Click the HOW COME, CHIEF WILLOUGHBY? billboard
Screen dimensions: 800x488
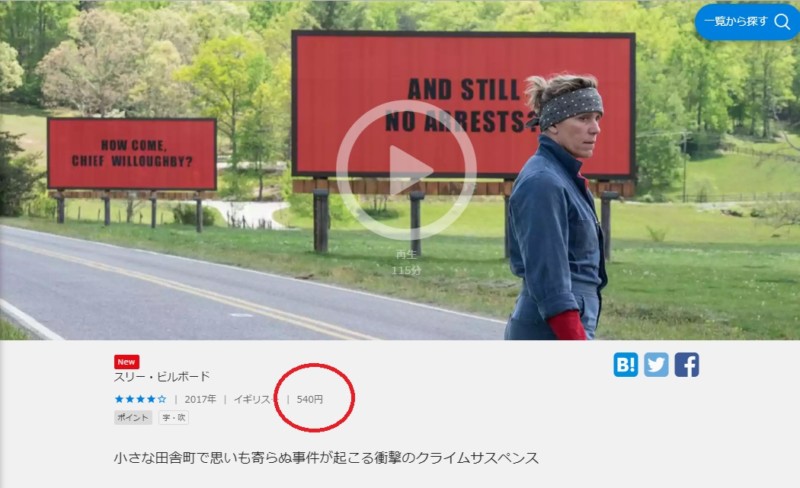132,154
